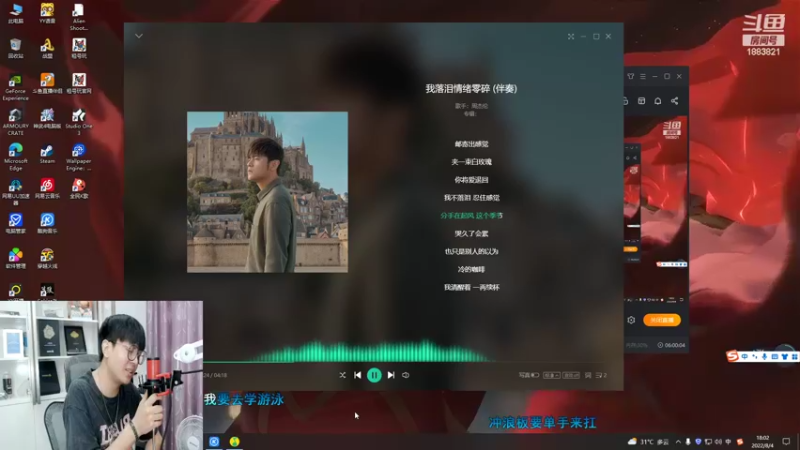Viewport: 800px width, 450px height.
Task: Click the comment icon beside playlist button
Action: (x=588, y=375)
